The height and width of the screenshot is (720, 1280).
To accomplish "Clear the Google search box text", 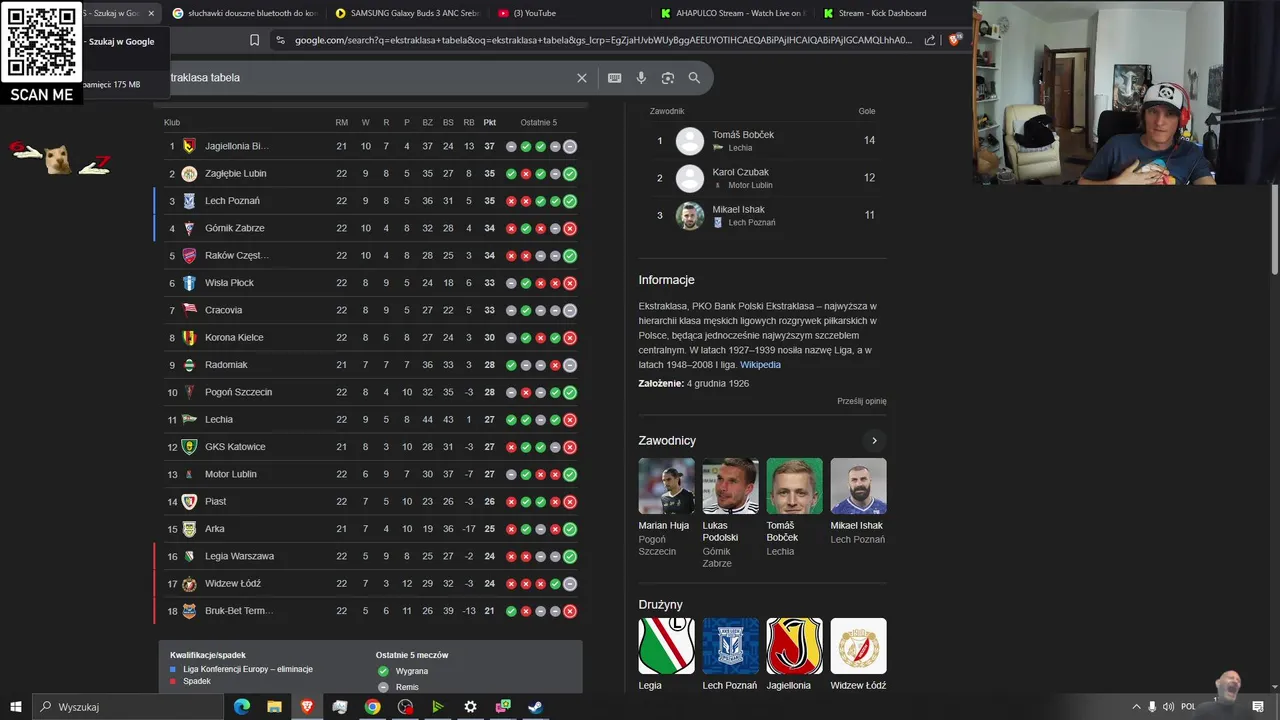I will pos(582,78).
